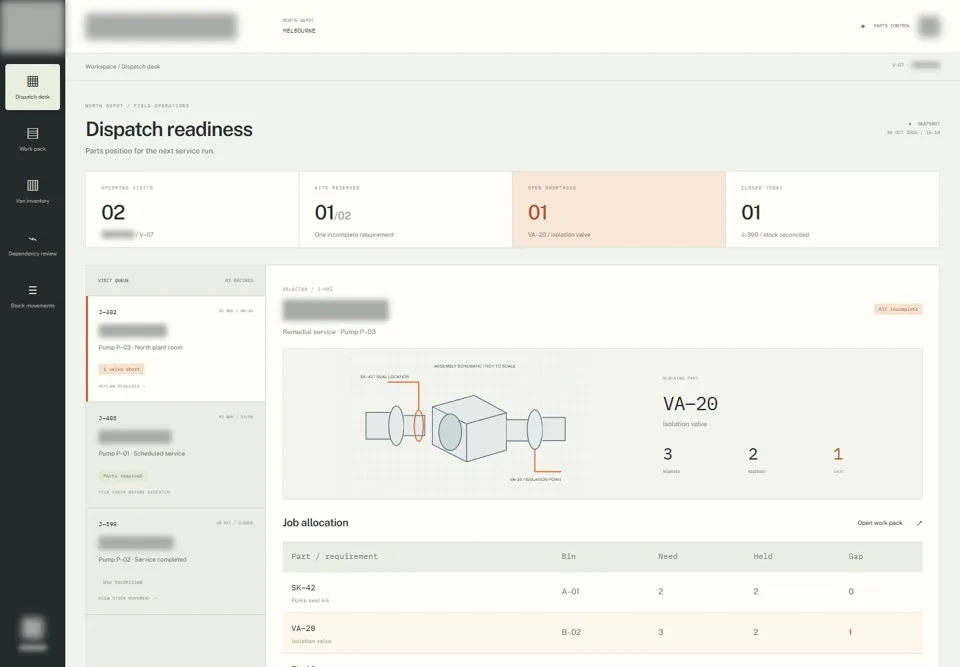Image resolution: width=960 pixels, height=667 pixels.
Task: Click the Workspace breadcrumb link
Action: pos(100,67)
